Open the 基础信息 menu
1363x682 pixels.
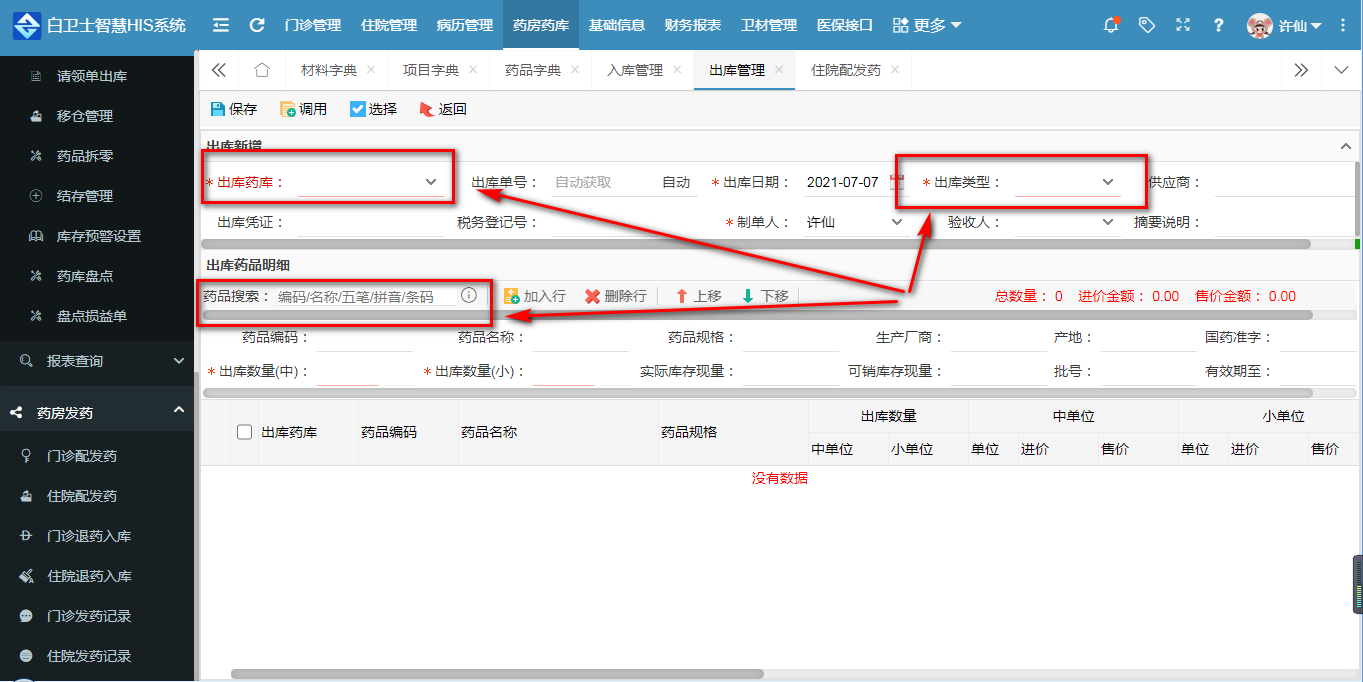coord(617,25)
